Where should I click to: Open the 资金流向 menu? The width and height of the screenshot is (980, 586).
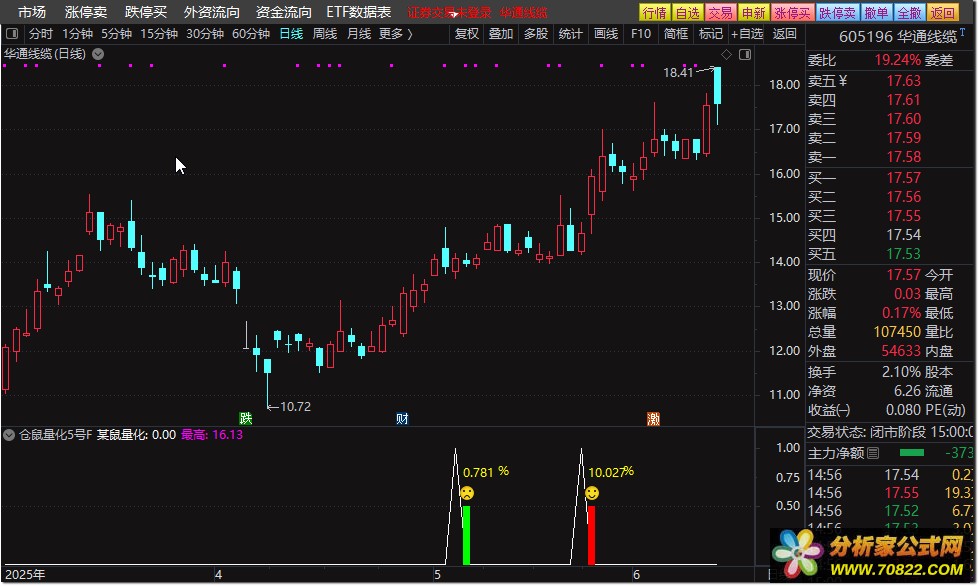(284, 12)
